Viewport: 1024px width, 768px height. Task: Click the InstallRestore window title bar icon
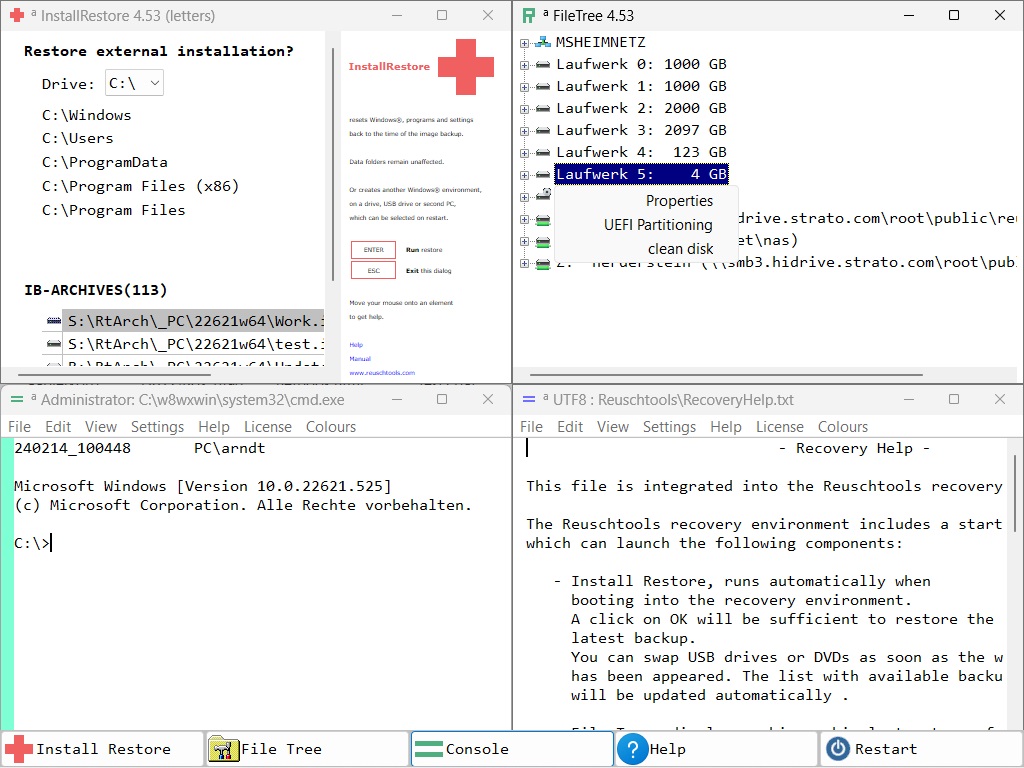[17, 15]
